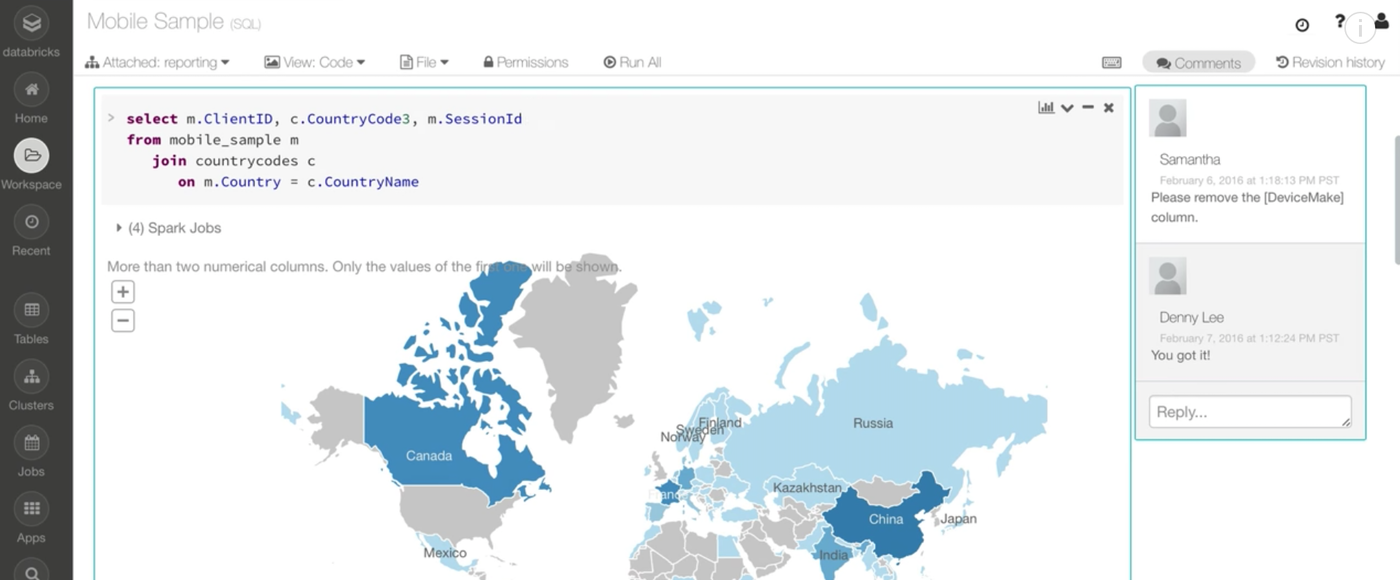The height and width of the screenshot is (580, 1400).
Task: Click the 'from mobile_sample m' code line
Action: [x=212, y=140]
